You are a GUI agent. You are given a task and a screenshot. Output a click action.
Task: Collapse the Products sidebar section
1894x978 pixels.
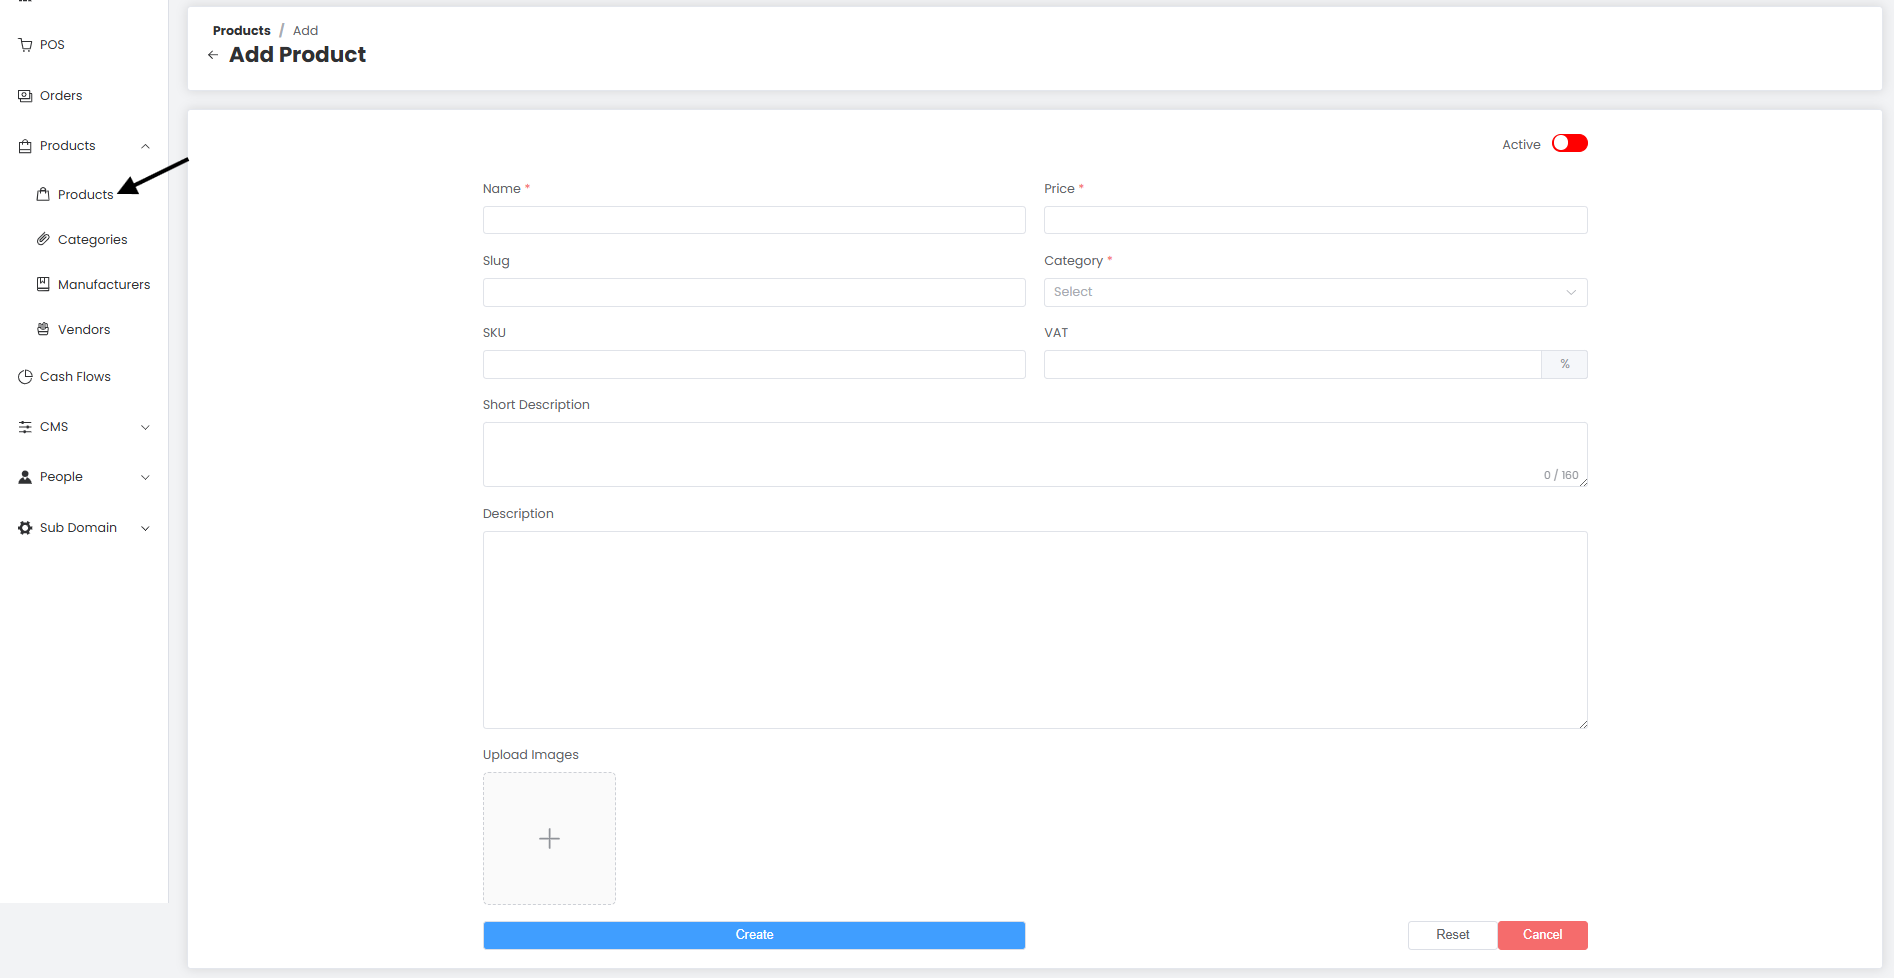point(146,145)
